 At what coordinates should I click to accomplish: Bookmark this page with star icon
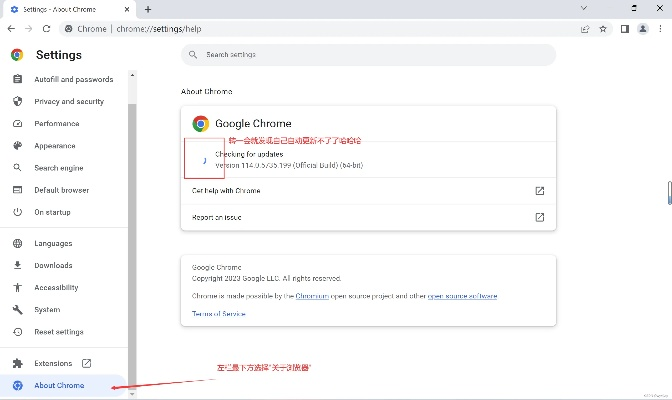603,29
